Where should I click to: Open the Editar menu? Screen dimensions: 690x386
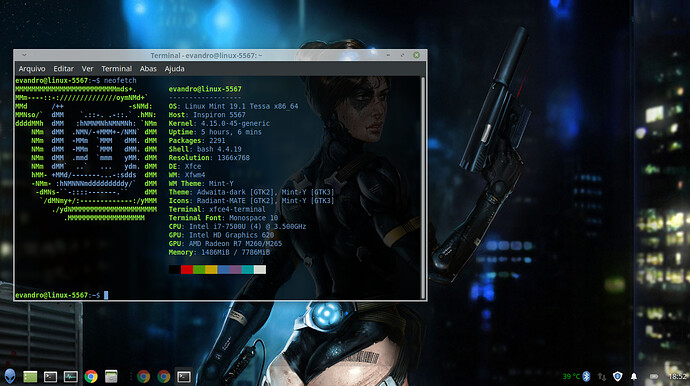click(63, 69)
